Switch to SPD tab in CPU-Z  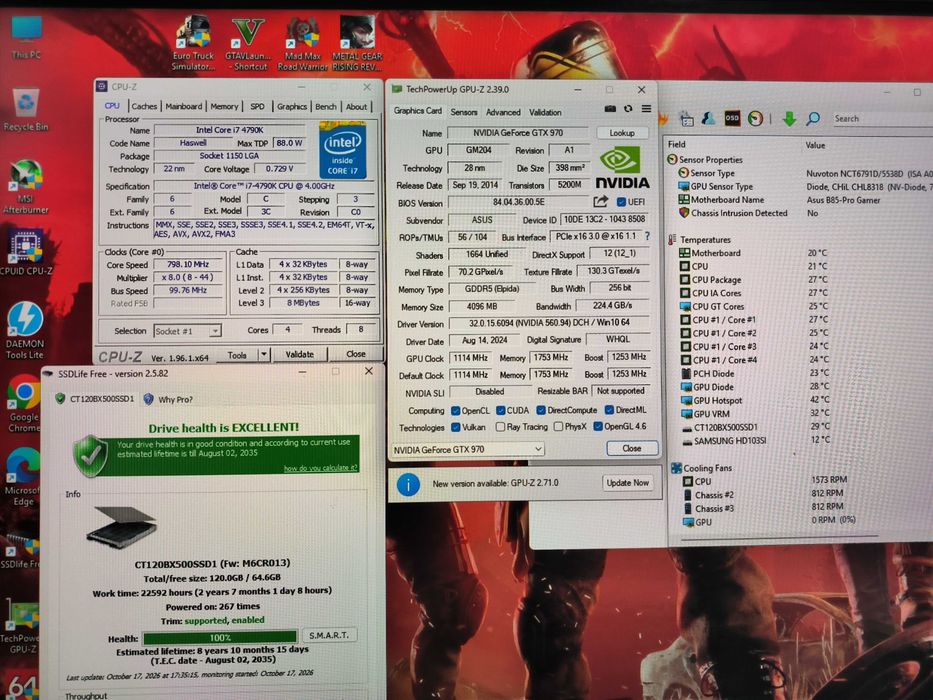pos(257,107)
